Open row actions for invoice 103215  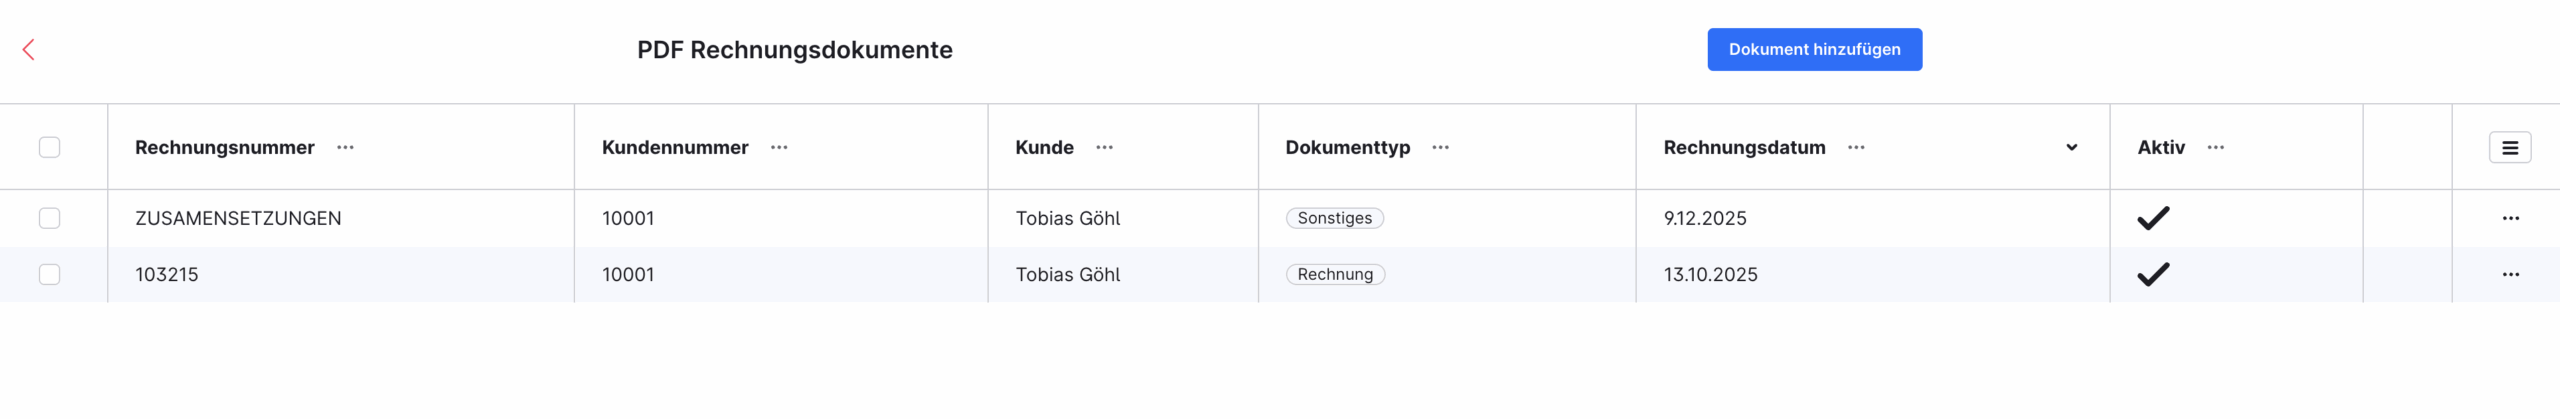coord(2510,274)
